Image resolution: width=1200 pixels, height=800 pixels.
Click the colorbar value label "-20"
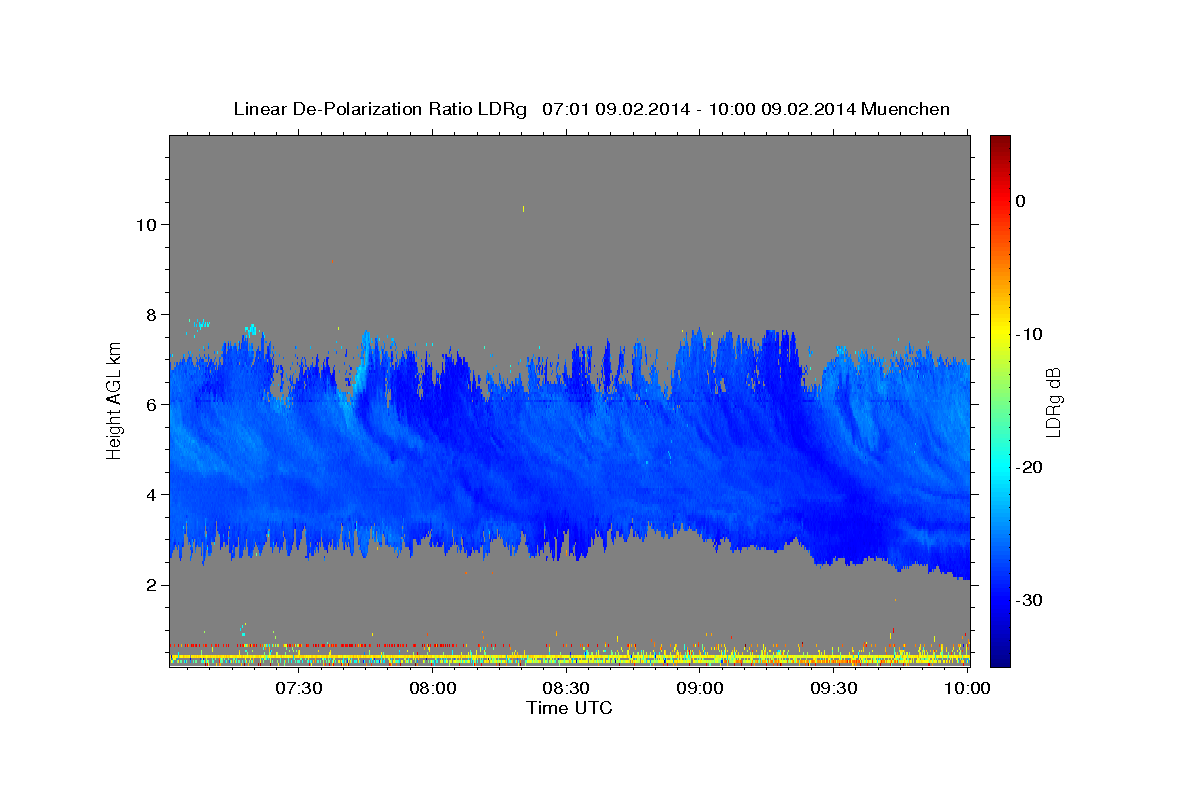tap(1030, 467)
